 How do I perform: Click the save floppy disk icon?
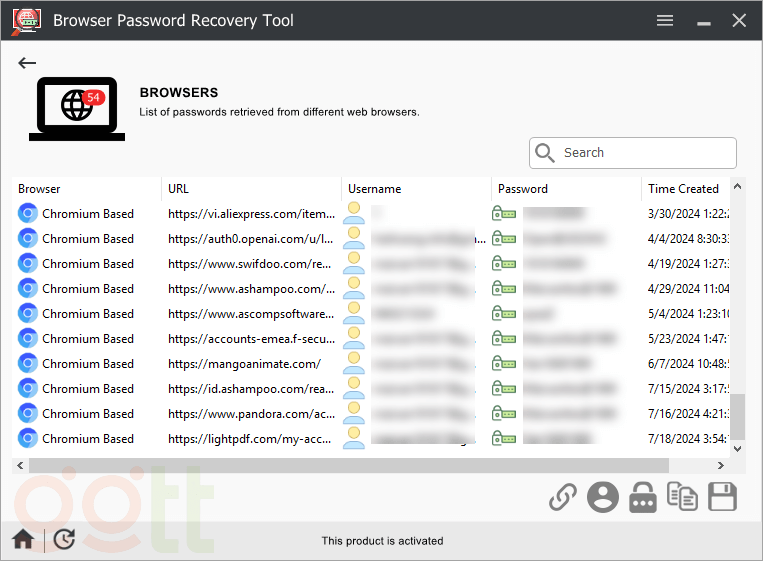[722, 497]
